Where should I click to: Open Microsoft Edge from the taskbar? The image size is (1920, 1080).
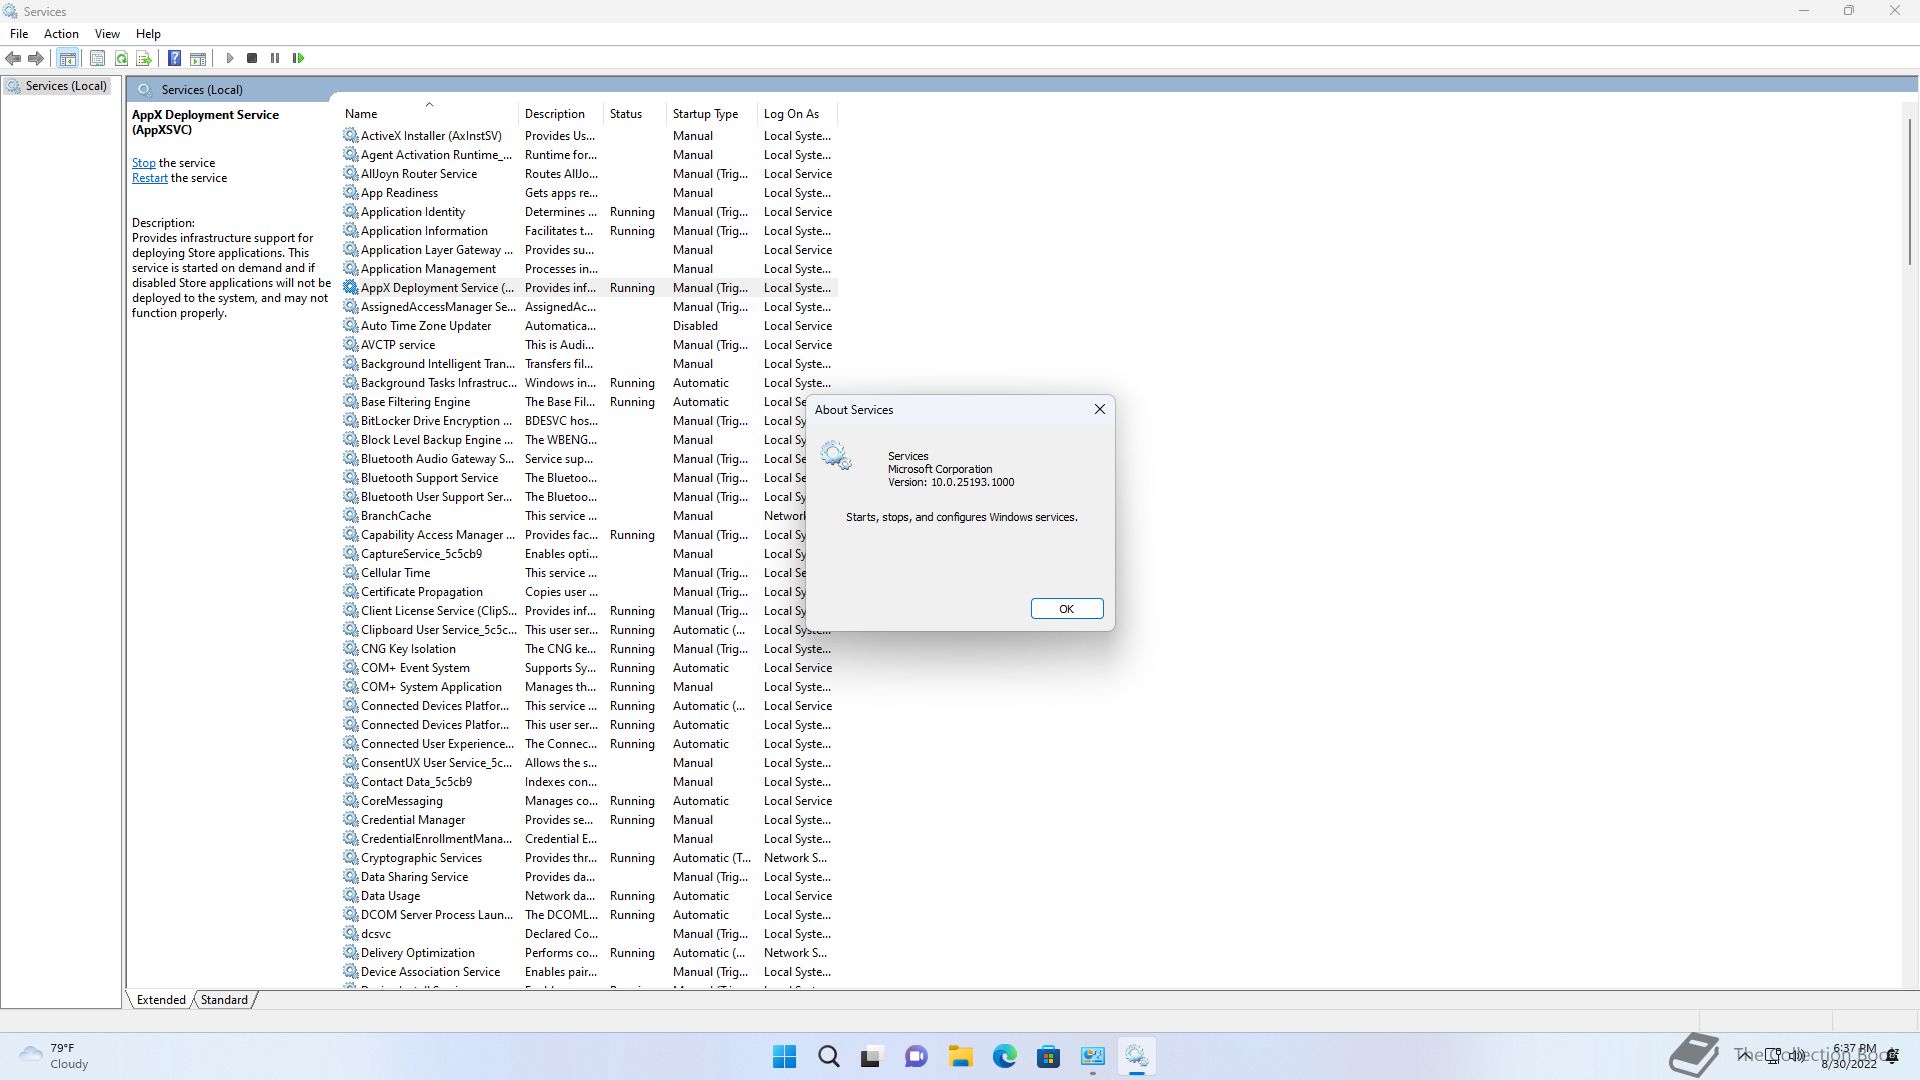coord(1005,1056)
